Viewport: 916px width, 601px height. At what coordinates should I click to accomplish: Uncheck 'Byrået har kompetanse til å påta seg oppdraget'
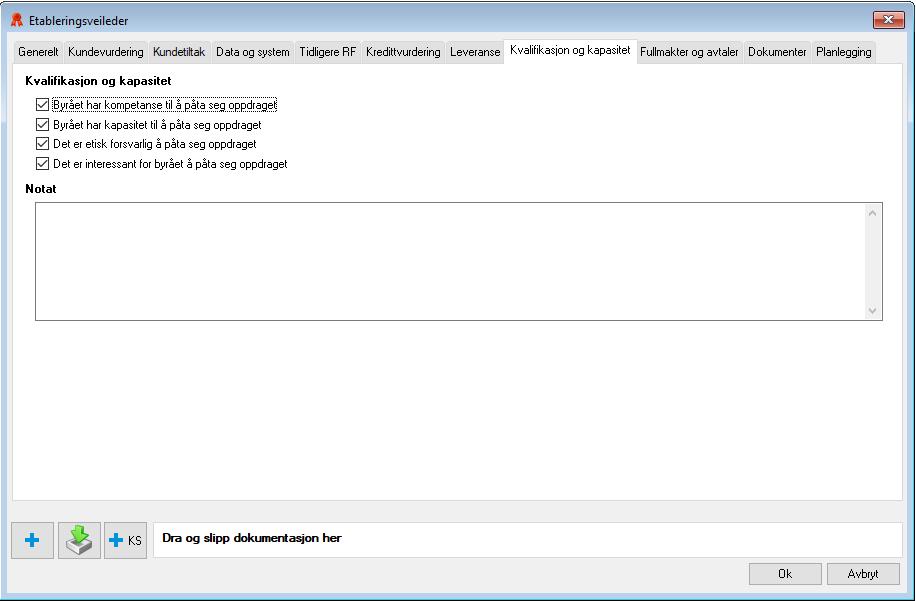(x=42, y=105)
